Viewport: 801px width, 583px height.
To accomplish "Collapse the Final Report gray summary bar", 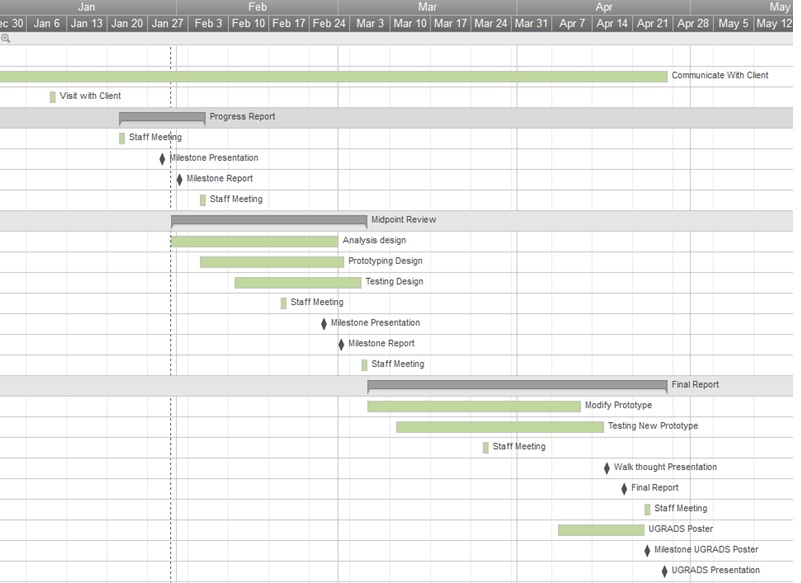I will (x=516, y=385).
